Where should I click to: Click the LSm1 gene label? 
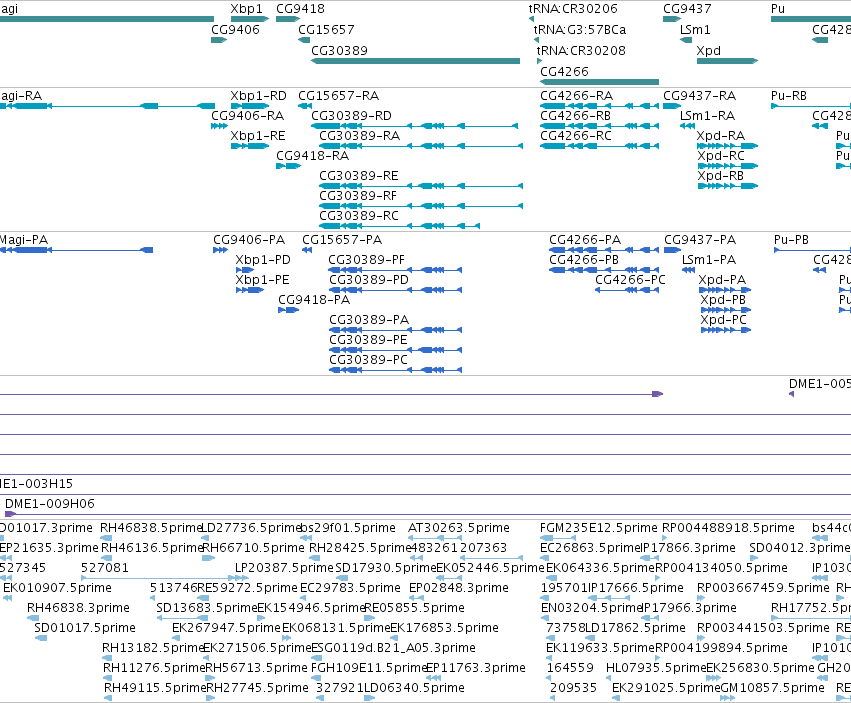click(x=695, y=29)
